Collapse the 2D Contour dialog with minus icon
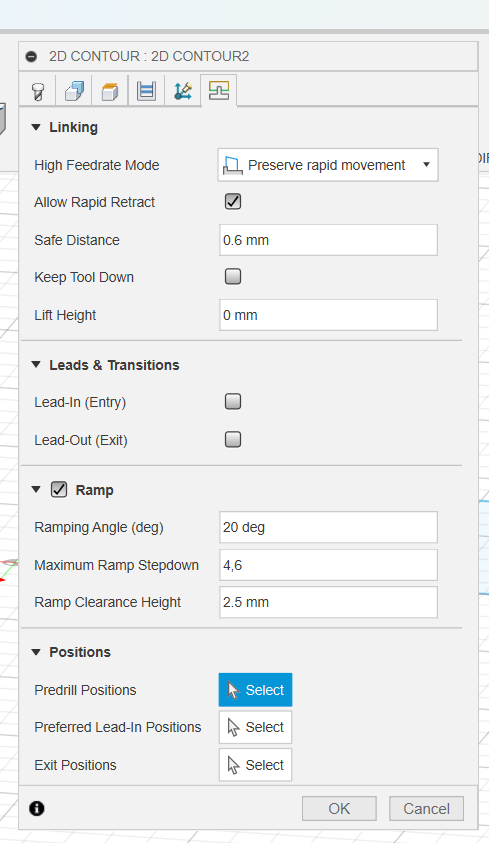The image size is (489, 843). [x=32, y=56]
